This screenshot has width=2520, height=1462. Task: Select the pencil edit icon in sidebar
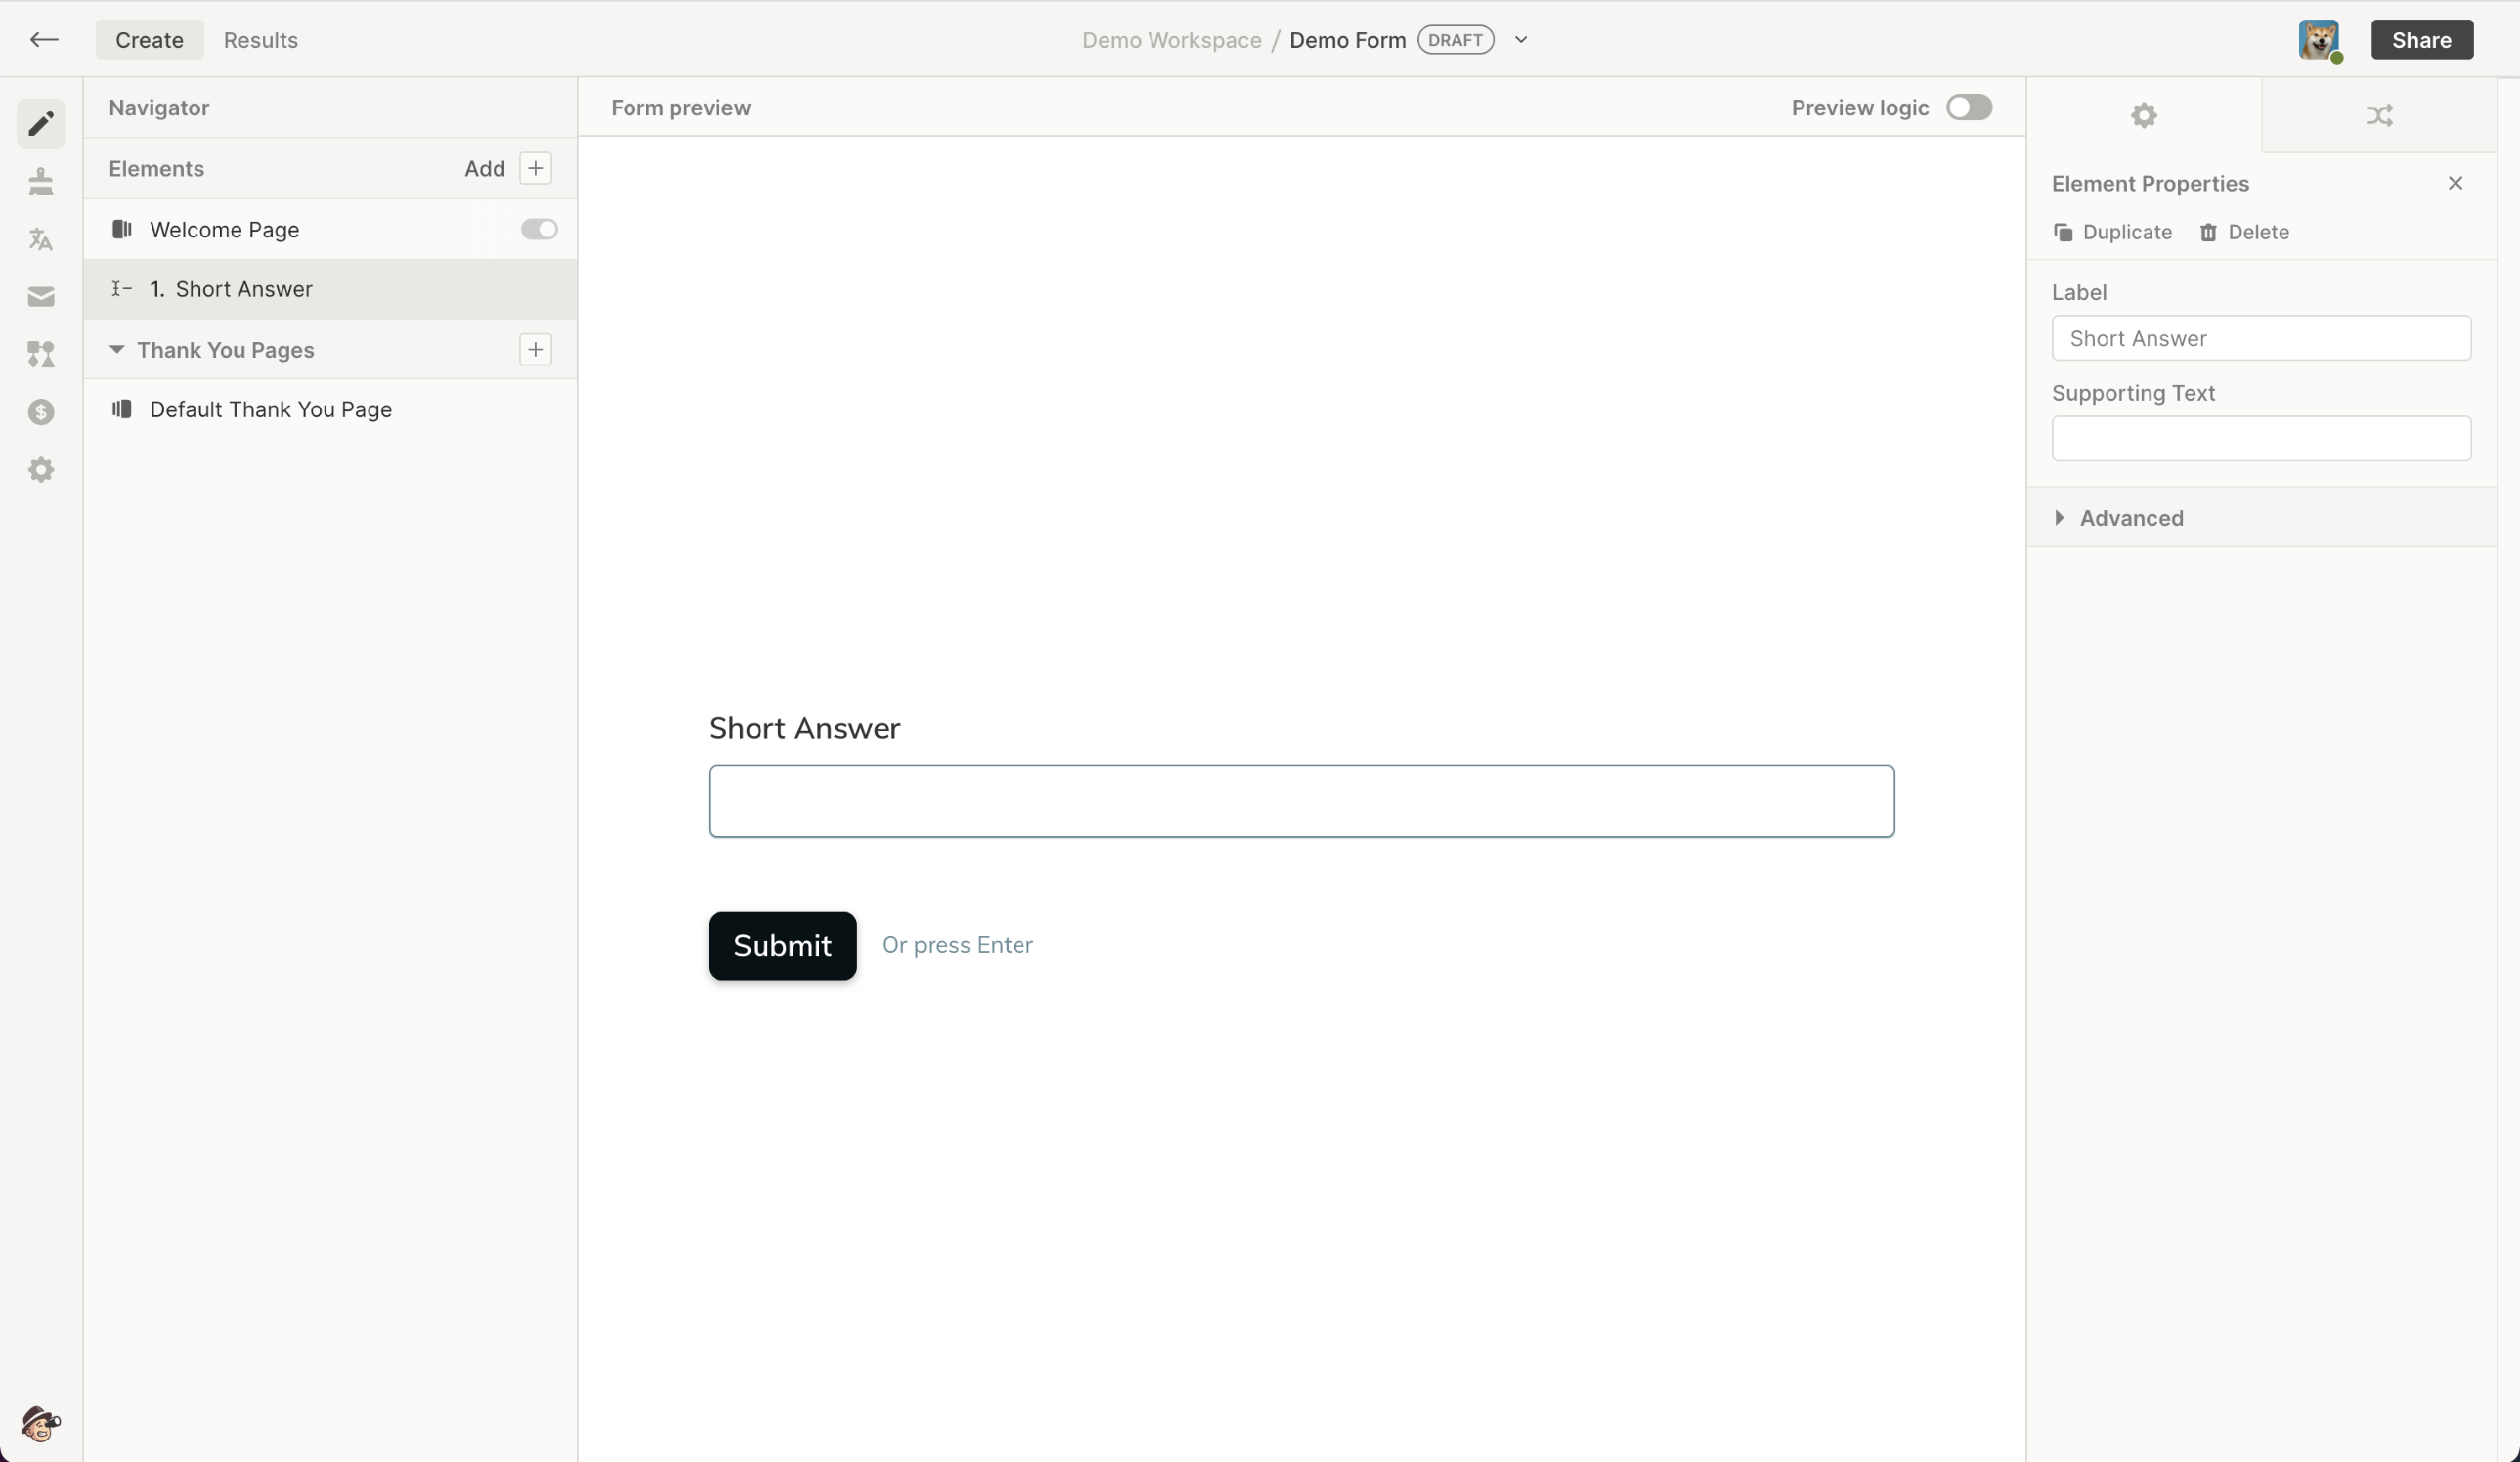pyautogui.click(x=41, y=124)
